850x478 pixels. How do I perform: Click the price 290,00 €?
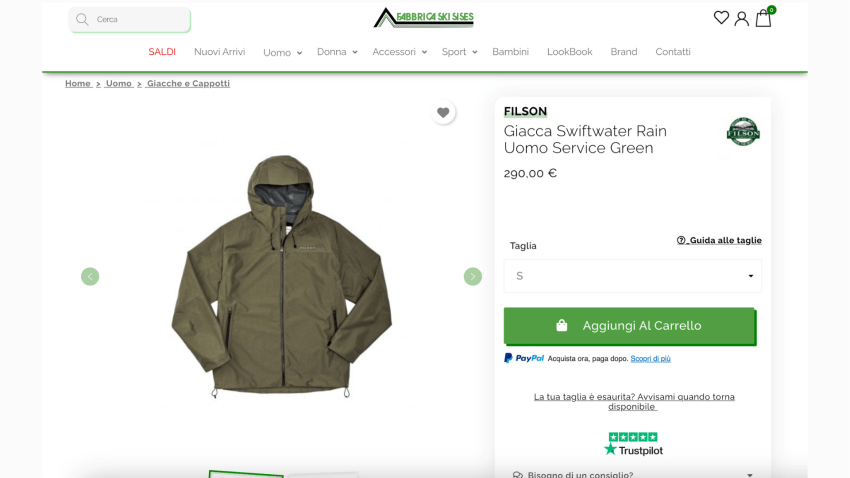(530, 173)
